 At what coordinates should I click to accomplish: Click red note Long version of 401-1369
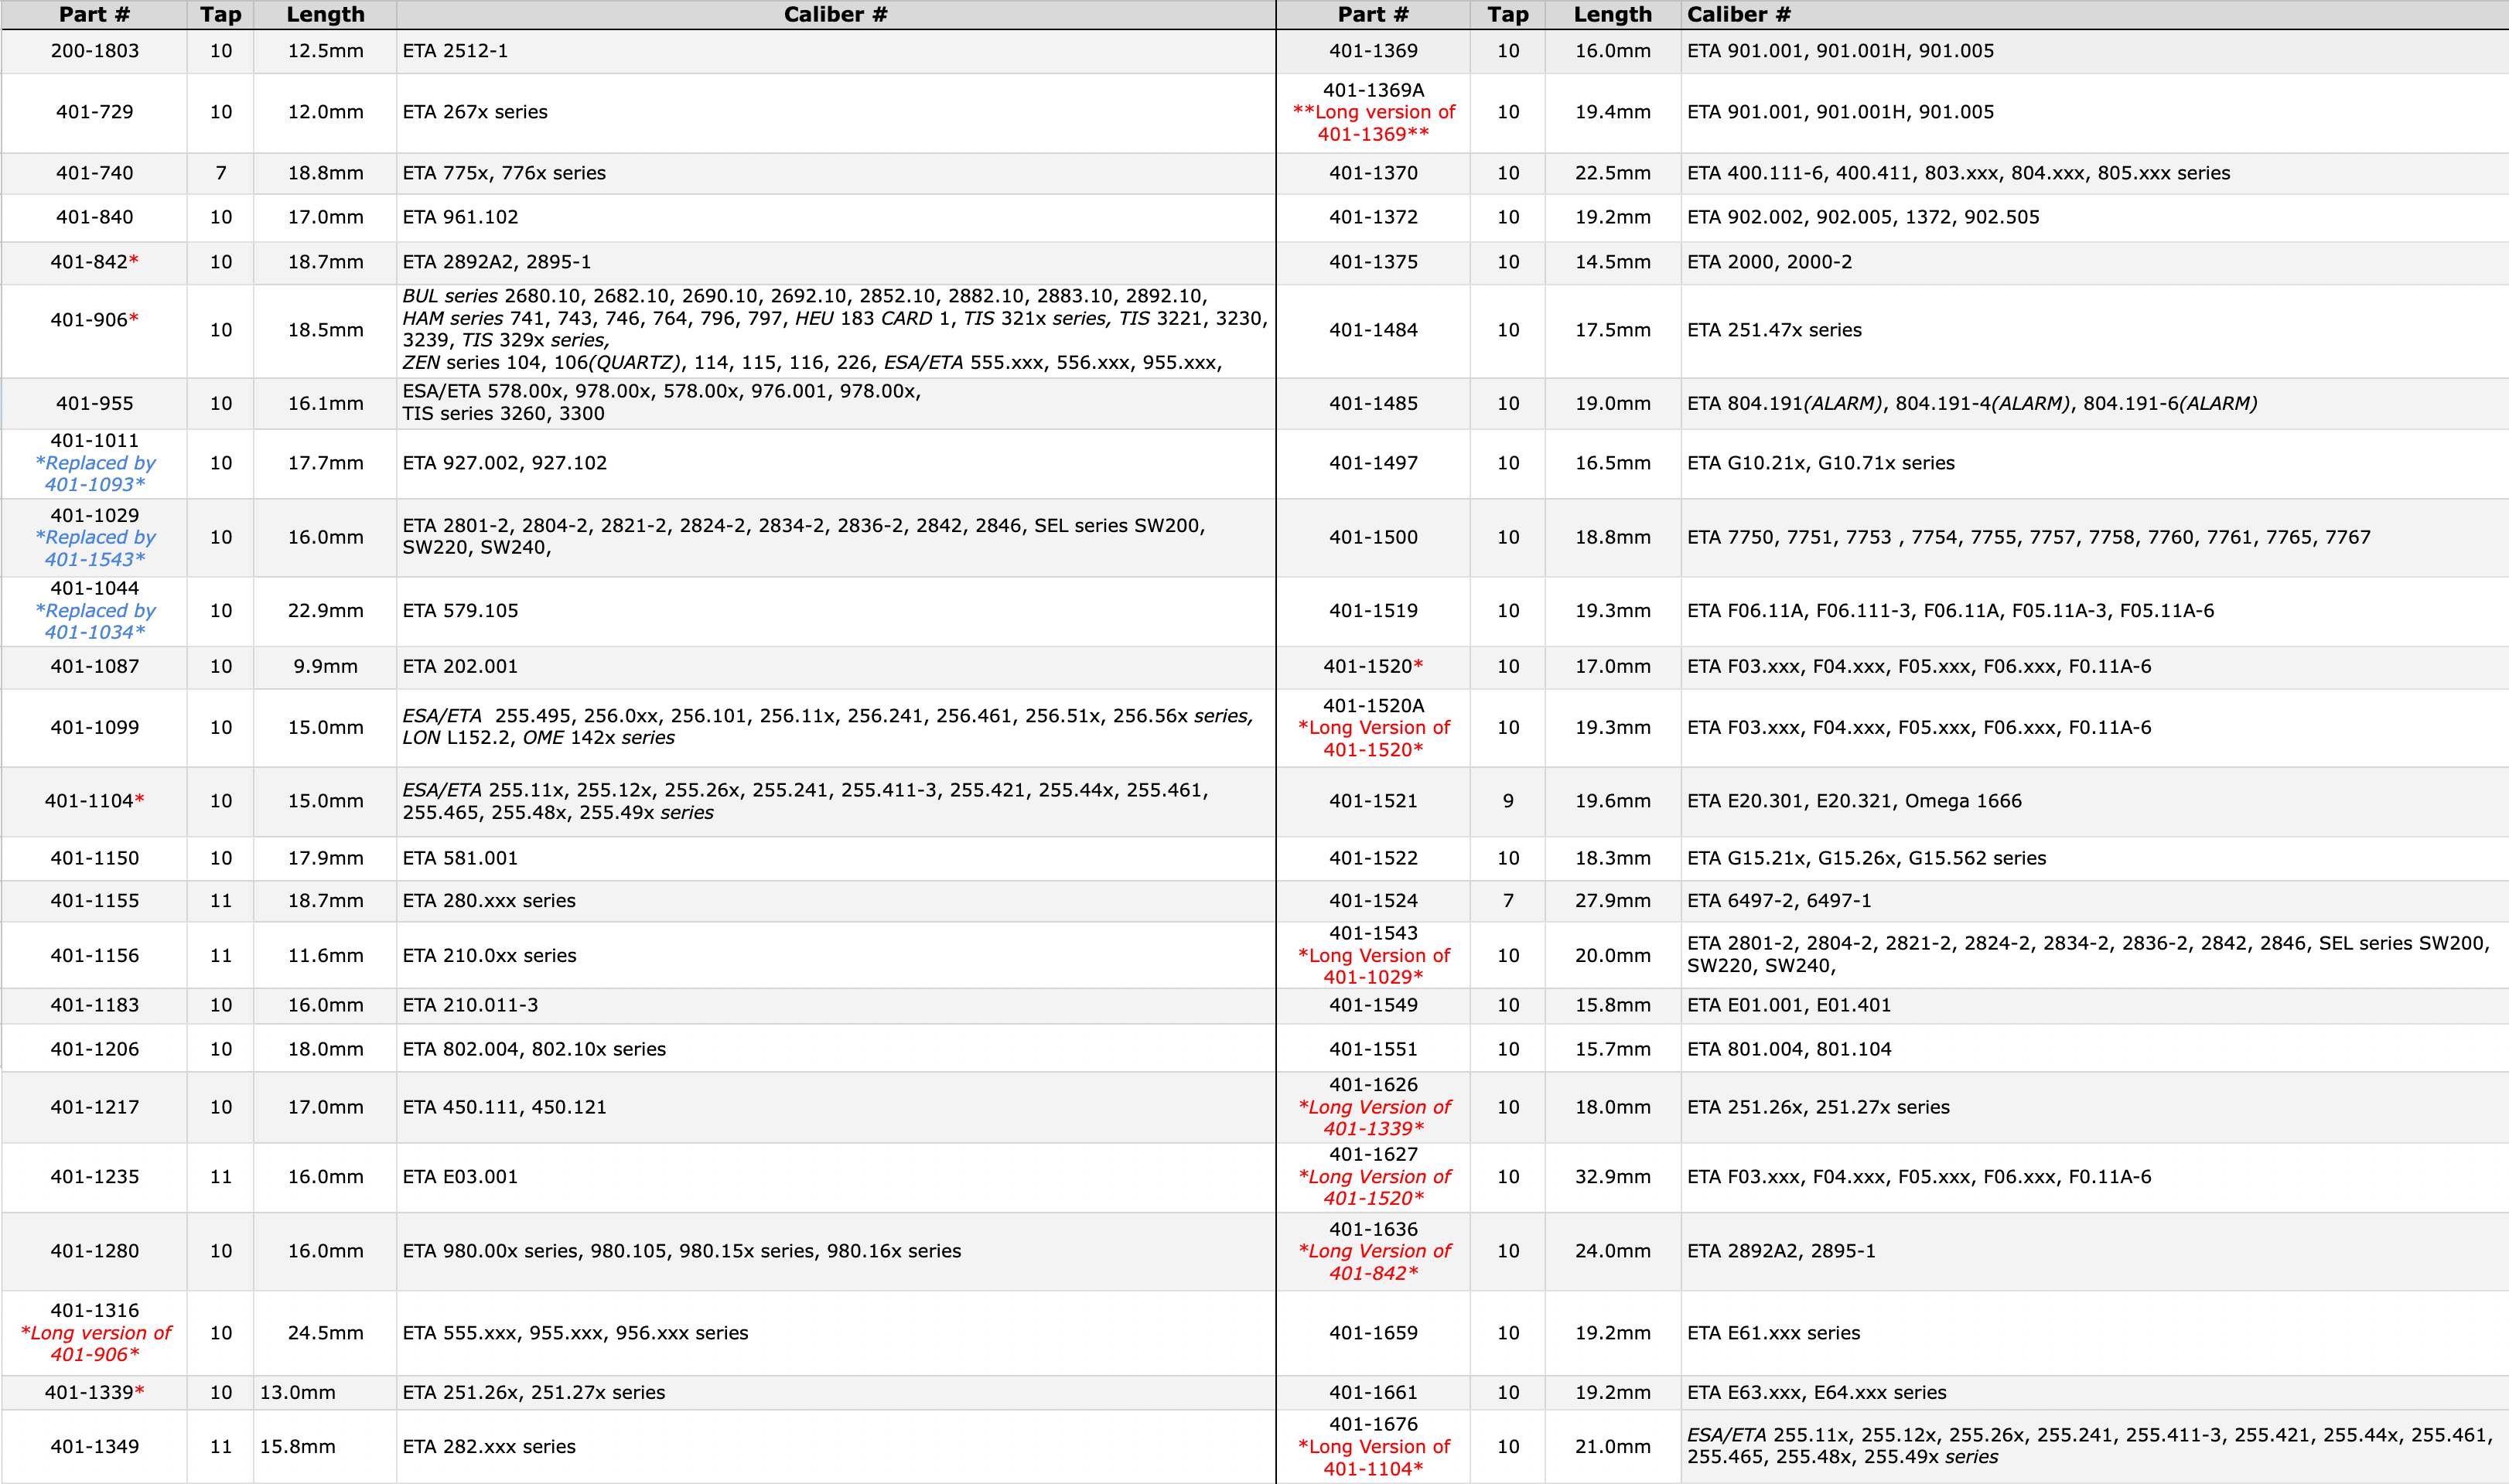[x=1373, y=123]
